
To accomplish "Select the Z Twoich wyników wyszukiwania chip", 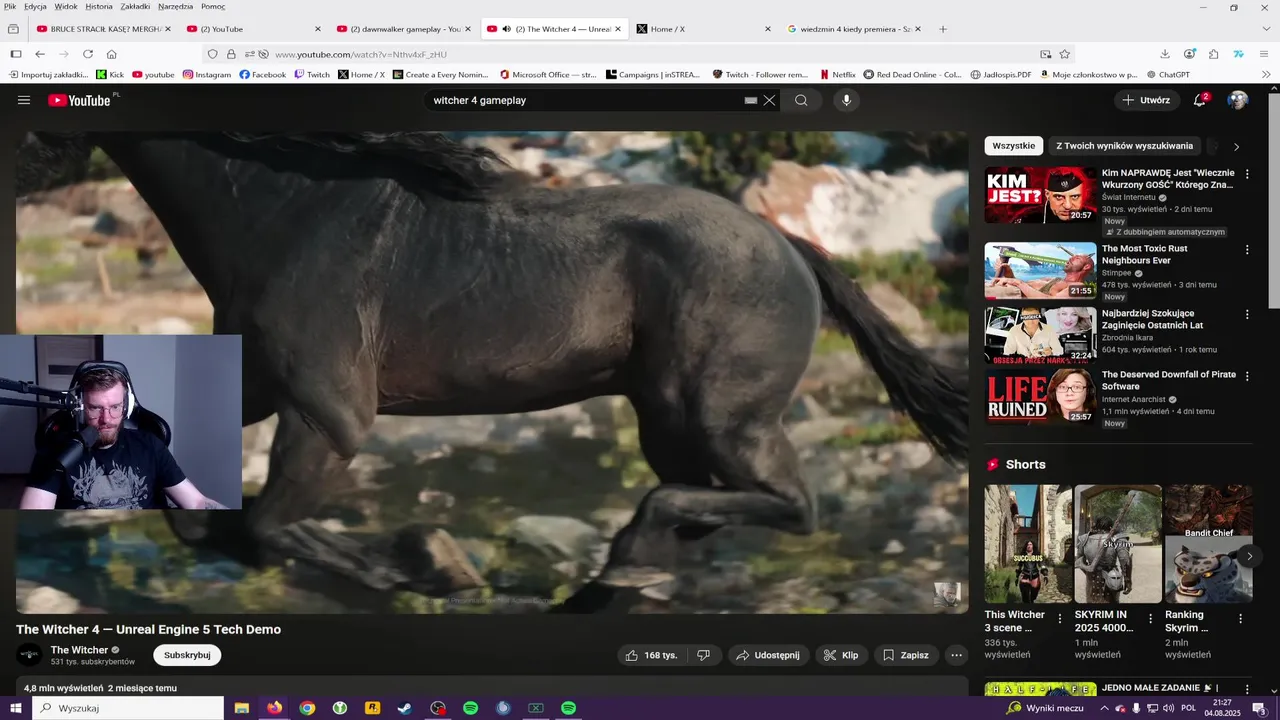I will coord(1125,146).
